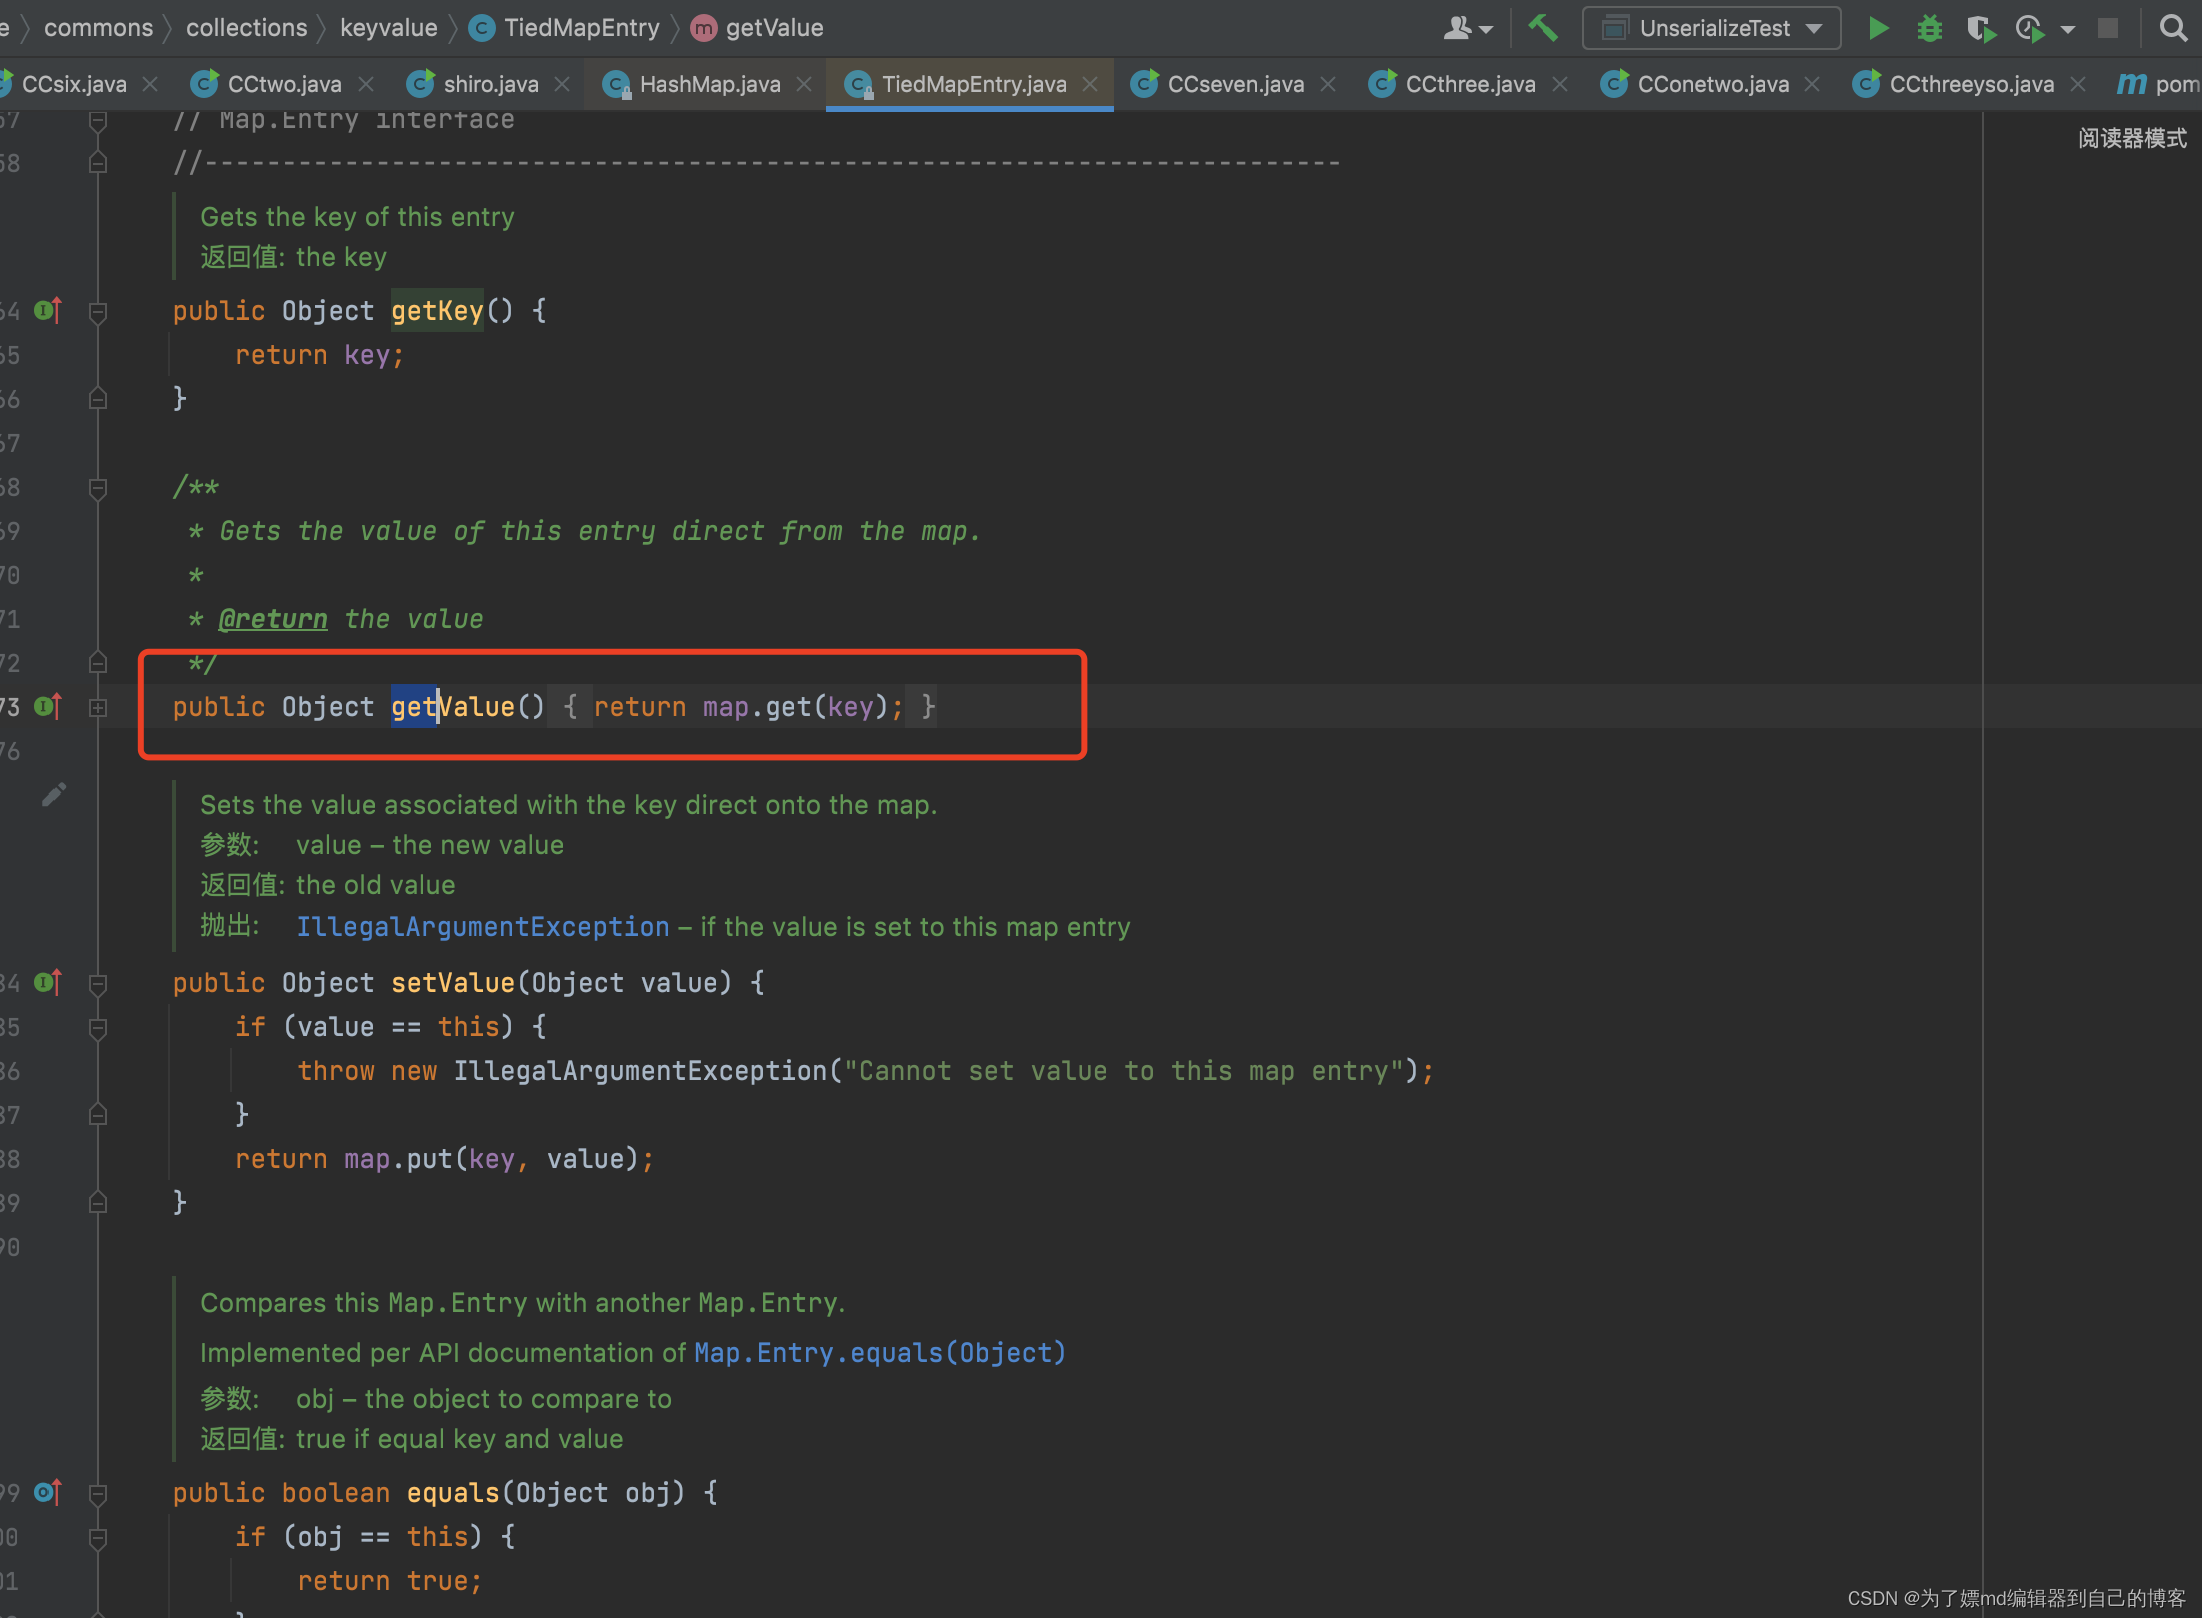Open the UnserializeTest run configuration dropdown
This screenshot has height=1618, width=2202.
1711,28
